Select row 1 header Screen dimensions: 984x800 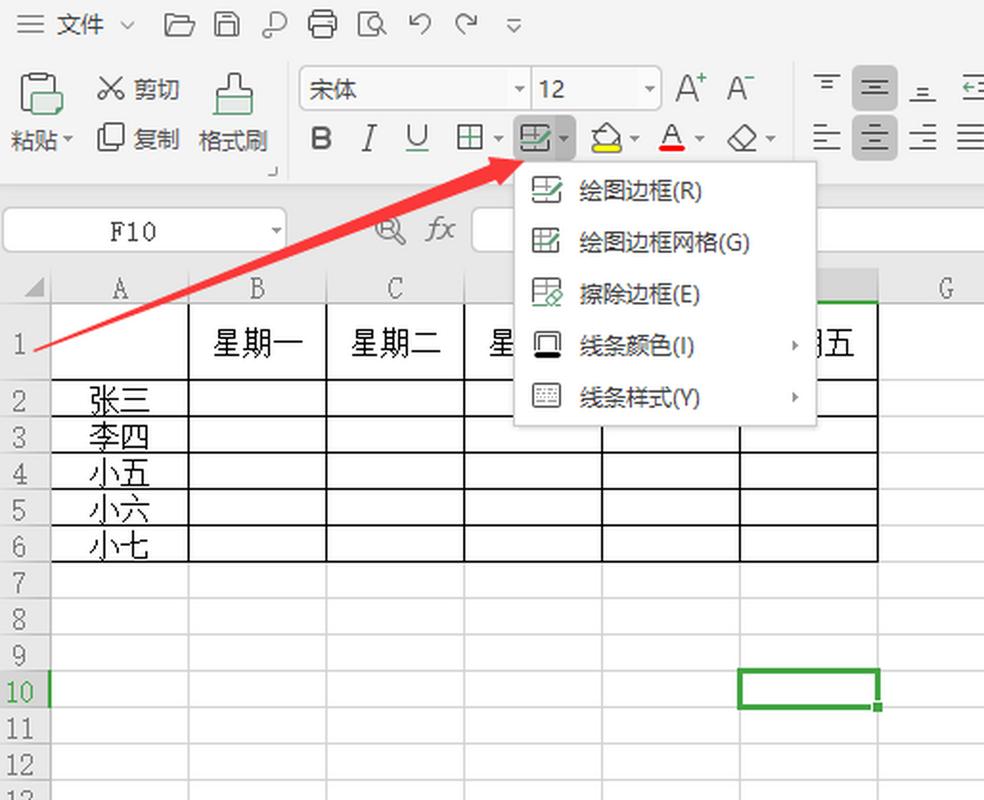point(25,343)
